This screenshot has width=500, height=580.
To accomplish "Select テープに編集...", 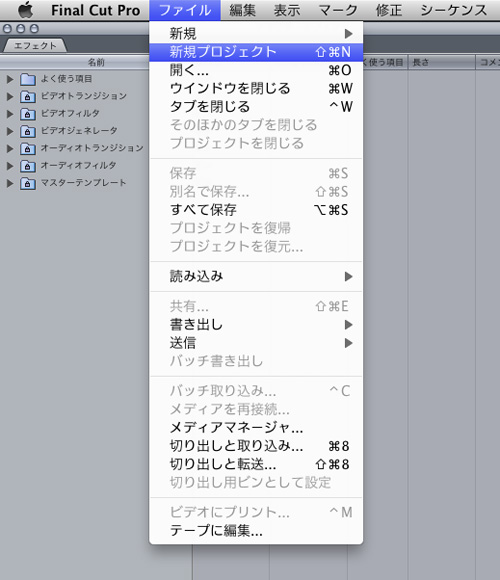I will coord(256,531).
